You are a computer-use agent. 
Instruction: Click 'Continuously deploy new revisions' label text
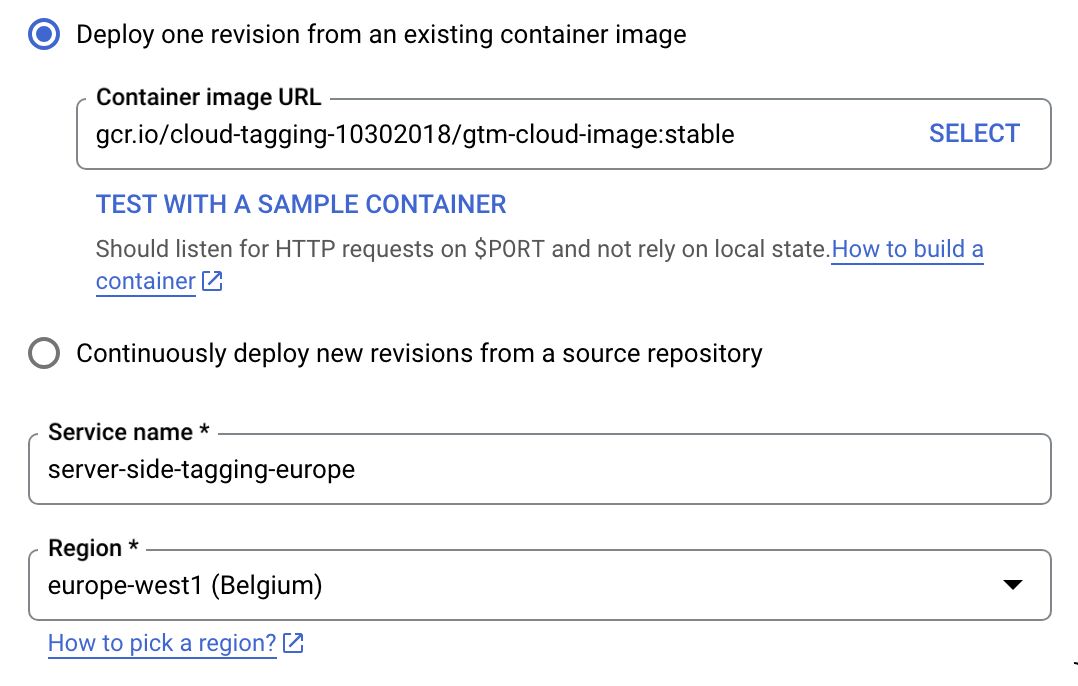coord(419,353)
